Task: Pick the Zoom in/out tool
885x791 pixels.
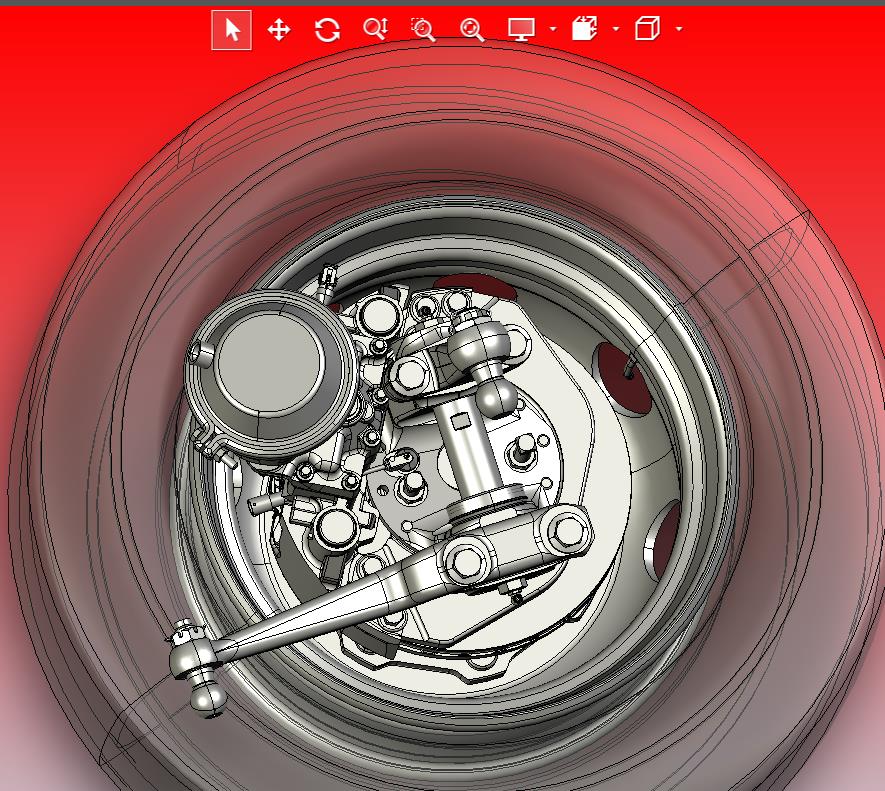Action: pyautogui.click(x=375, y=29)
